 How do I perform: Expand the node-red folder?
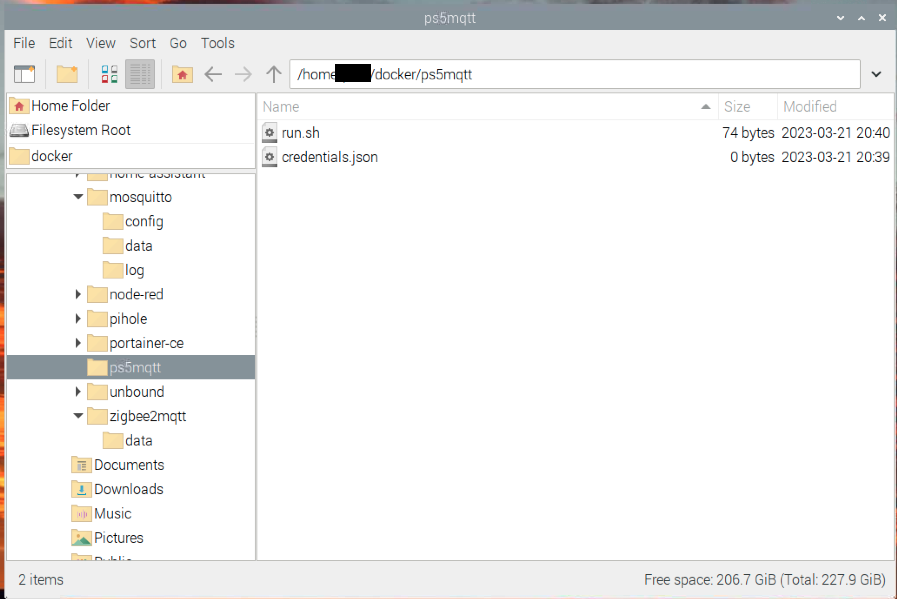[x=78, y=294]
